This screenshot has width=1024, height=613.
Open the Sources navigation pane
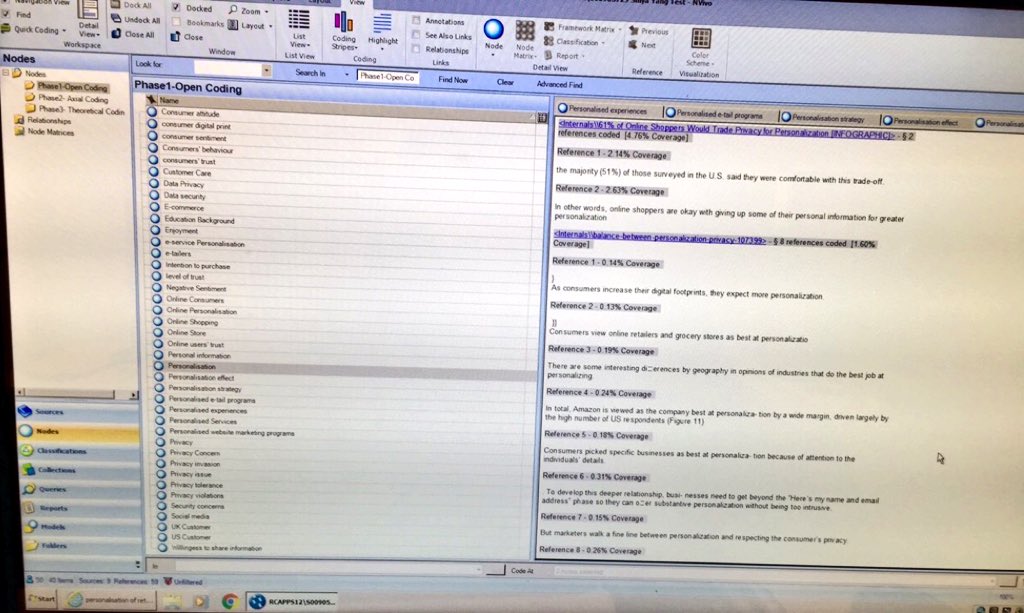tap(77, 411)
